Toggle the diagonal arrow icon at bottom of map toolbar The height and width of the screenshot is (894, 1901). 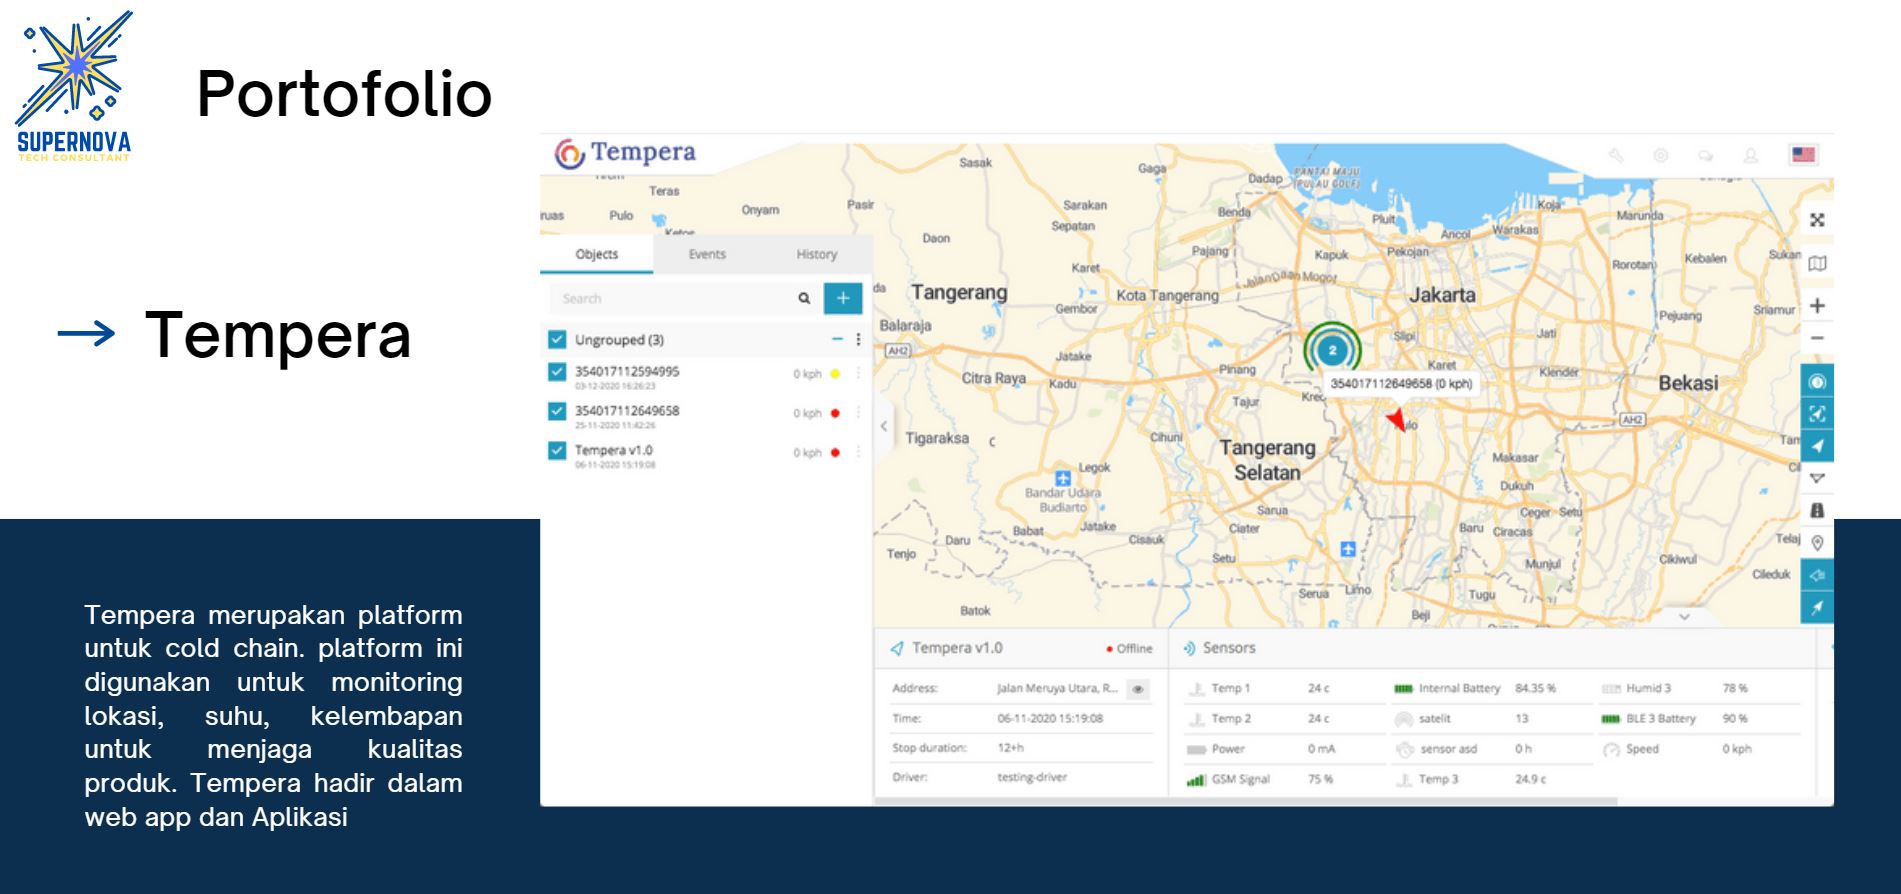(x=1818, y=607)
